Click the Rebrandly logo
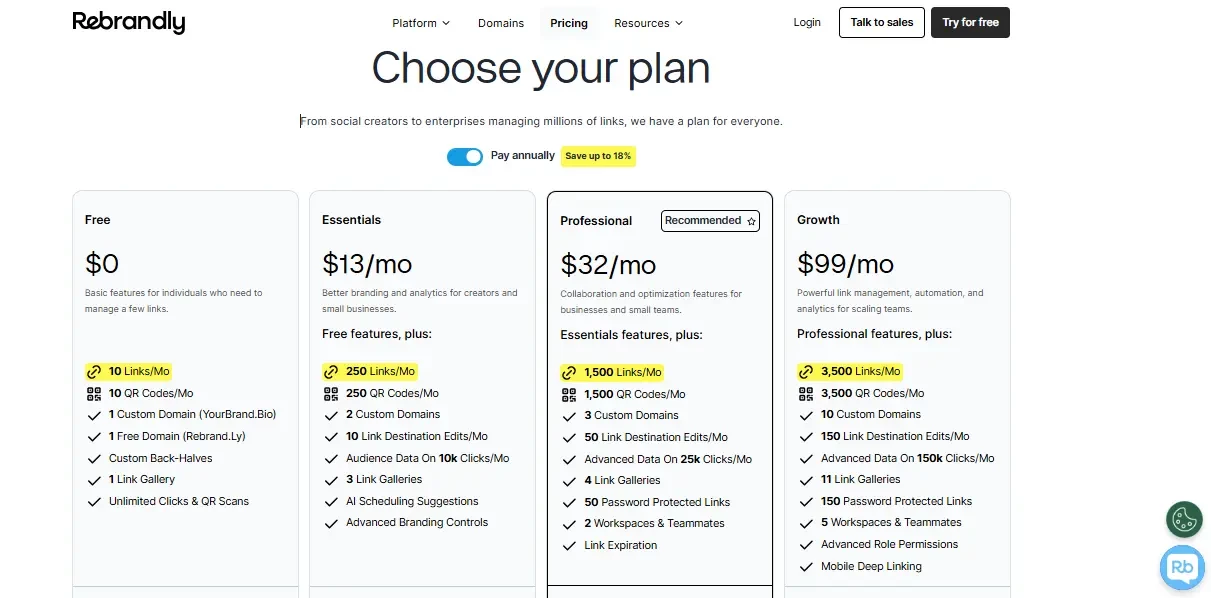The height and width of the screenshot is (598, 1211). coord(129,22)
